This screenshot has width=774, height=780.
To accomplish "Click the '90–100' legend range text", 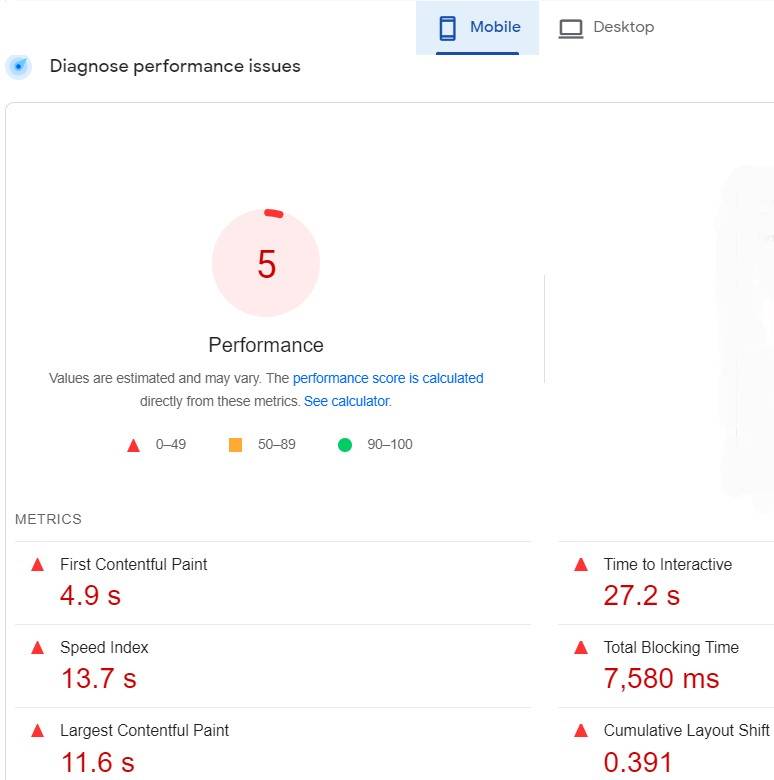I will 390,444.
